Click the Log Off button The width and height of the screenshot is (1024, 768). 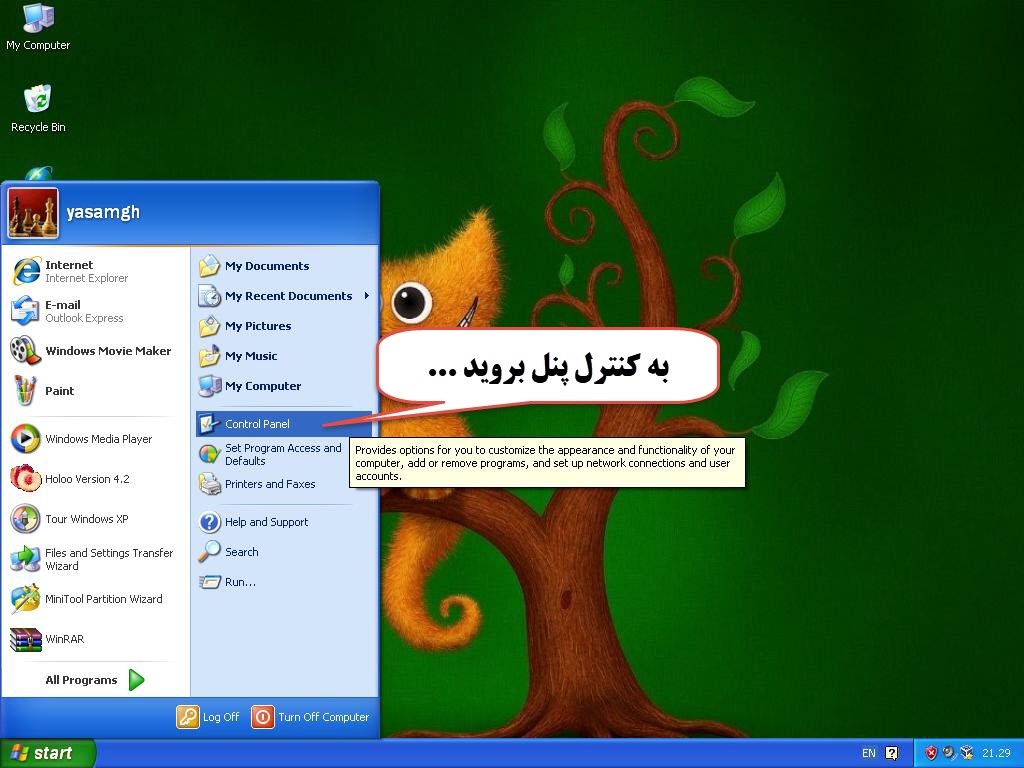[x=208, y=717]
